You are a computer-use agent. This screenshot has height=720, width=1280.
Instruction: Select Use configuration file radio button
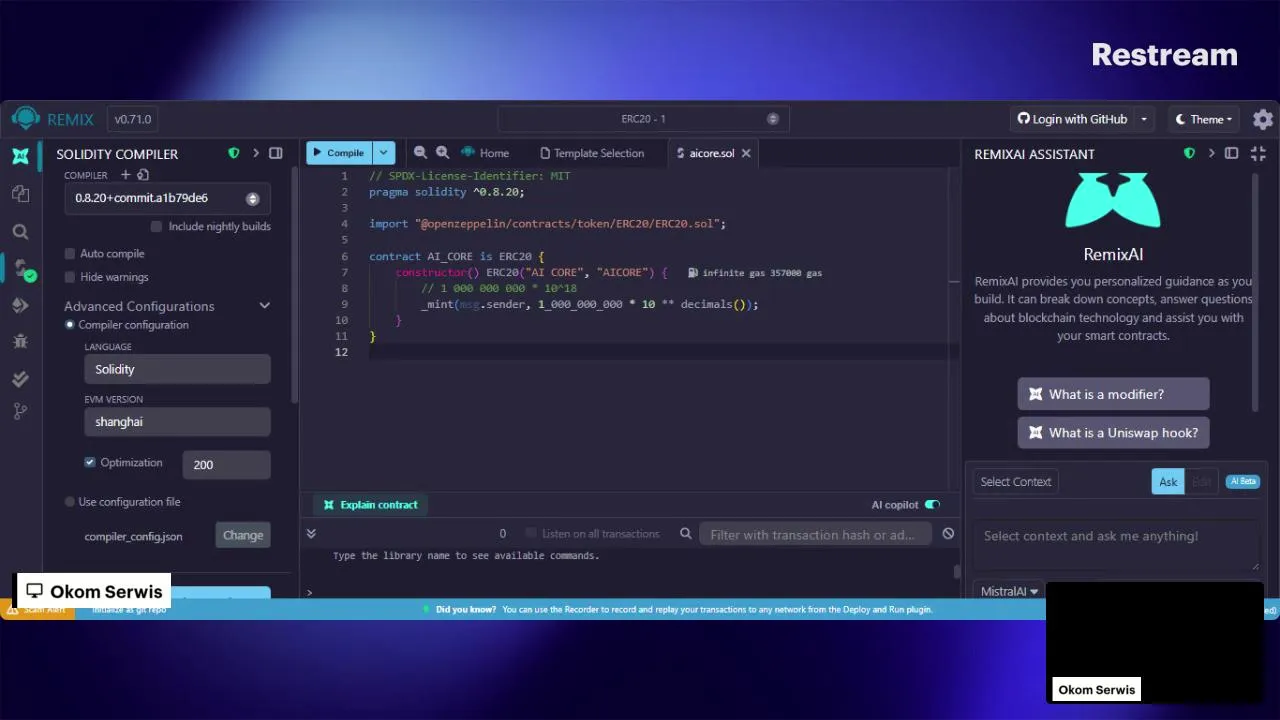[70, 502]
